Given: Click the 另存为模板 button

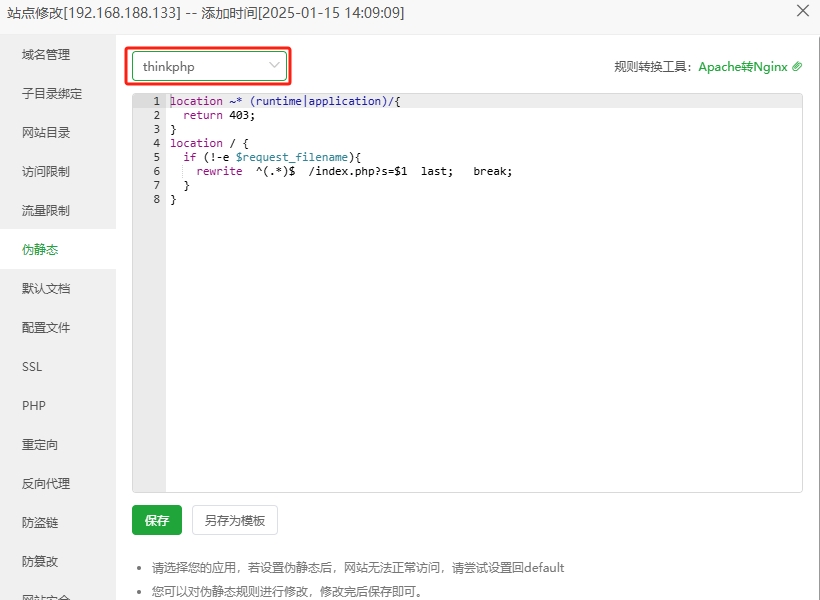Looking at the screenshot, I should [x=235, y=520].
